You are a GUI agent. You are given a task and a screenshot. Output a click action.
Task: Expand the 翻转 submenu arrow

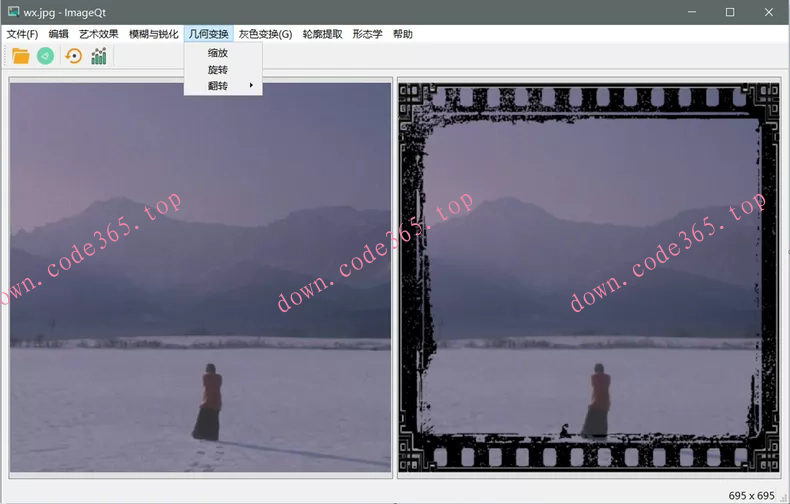click(x=251, y=86)
